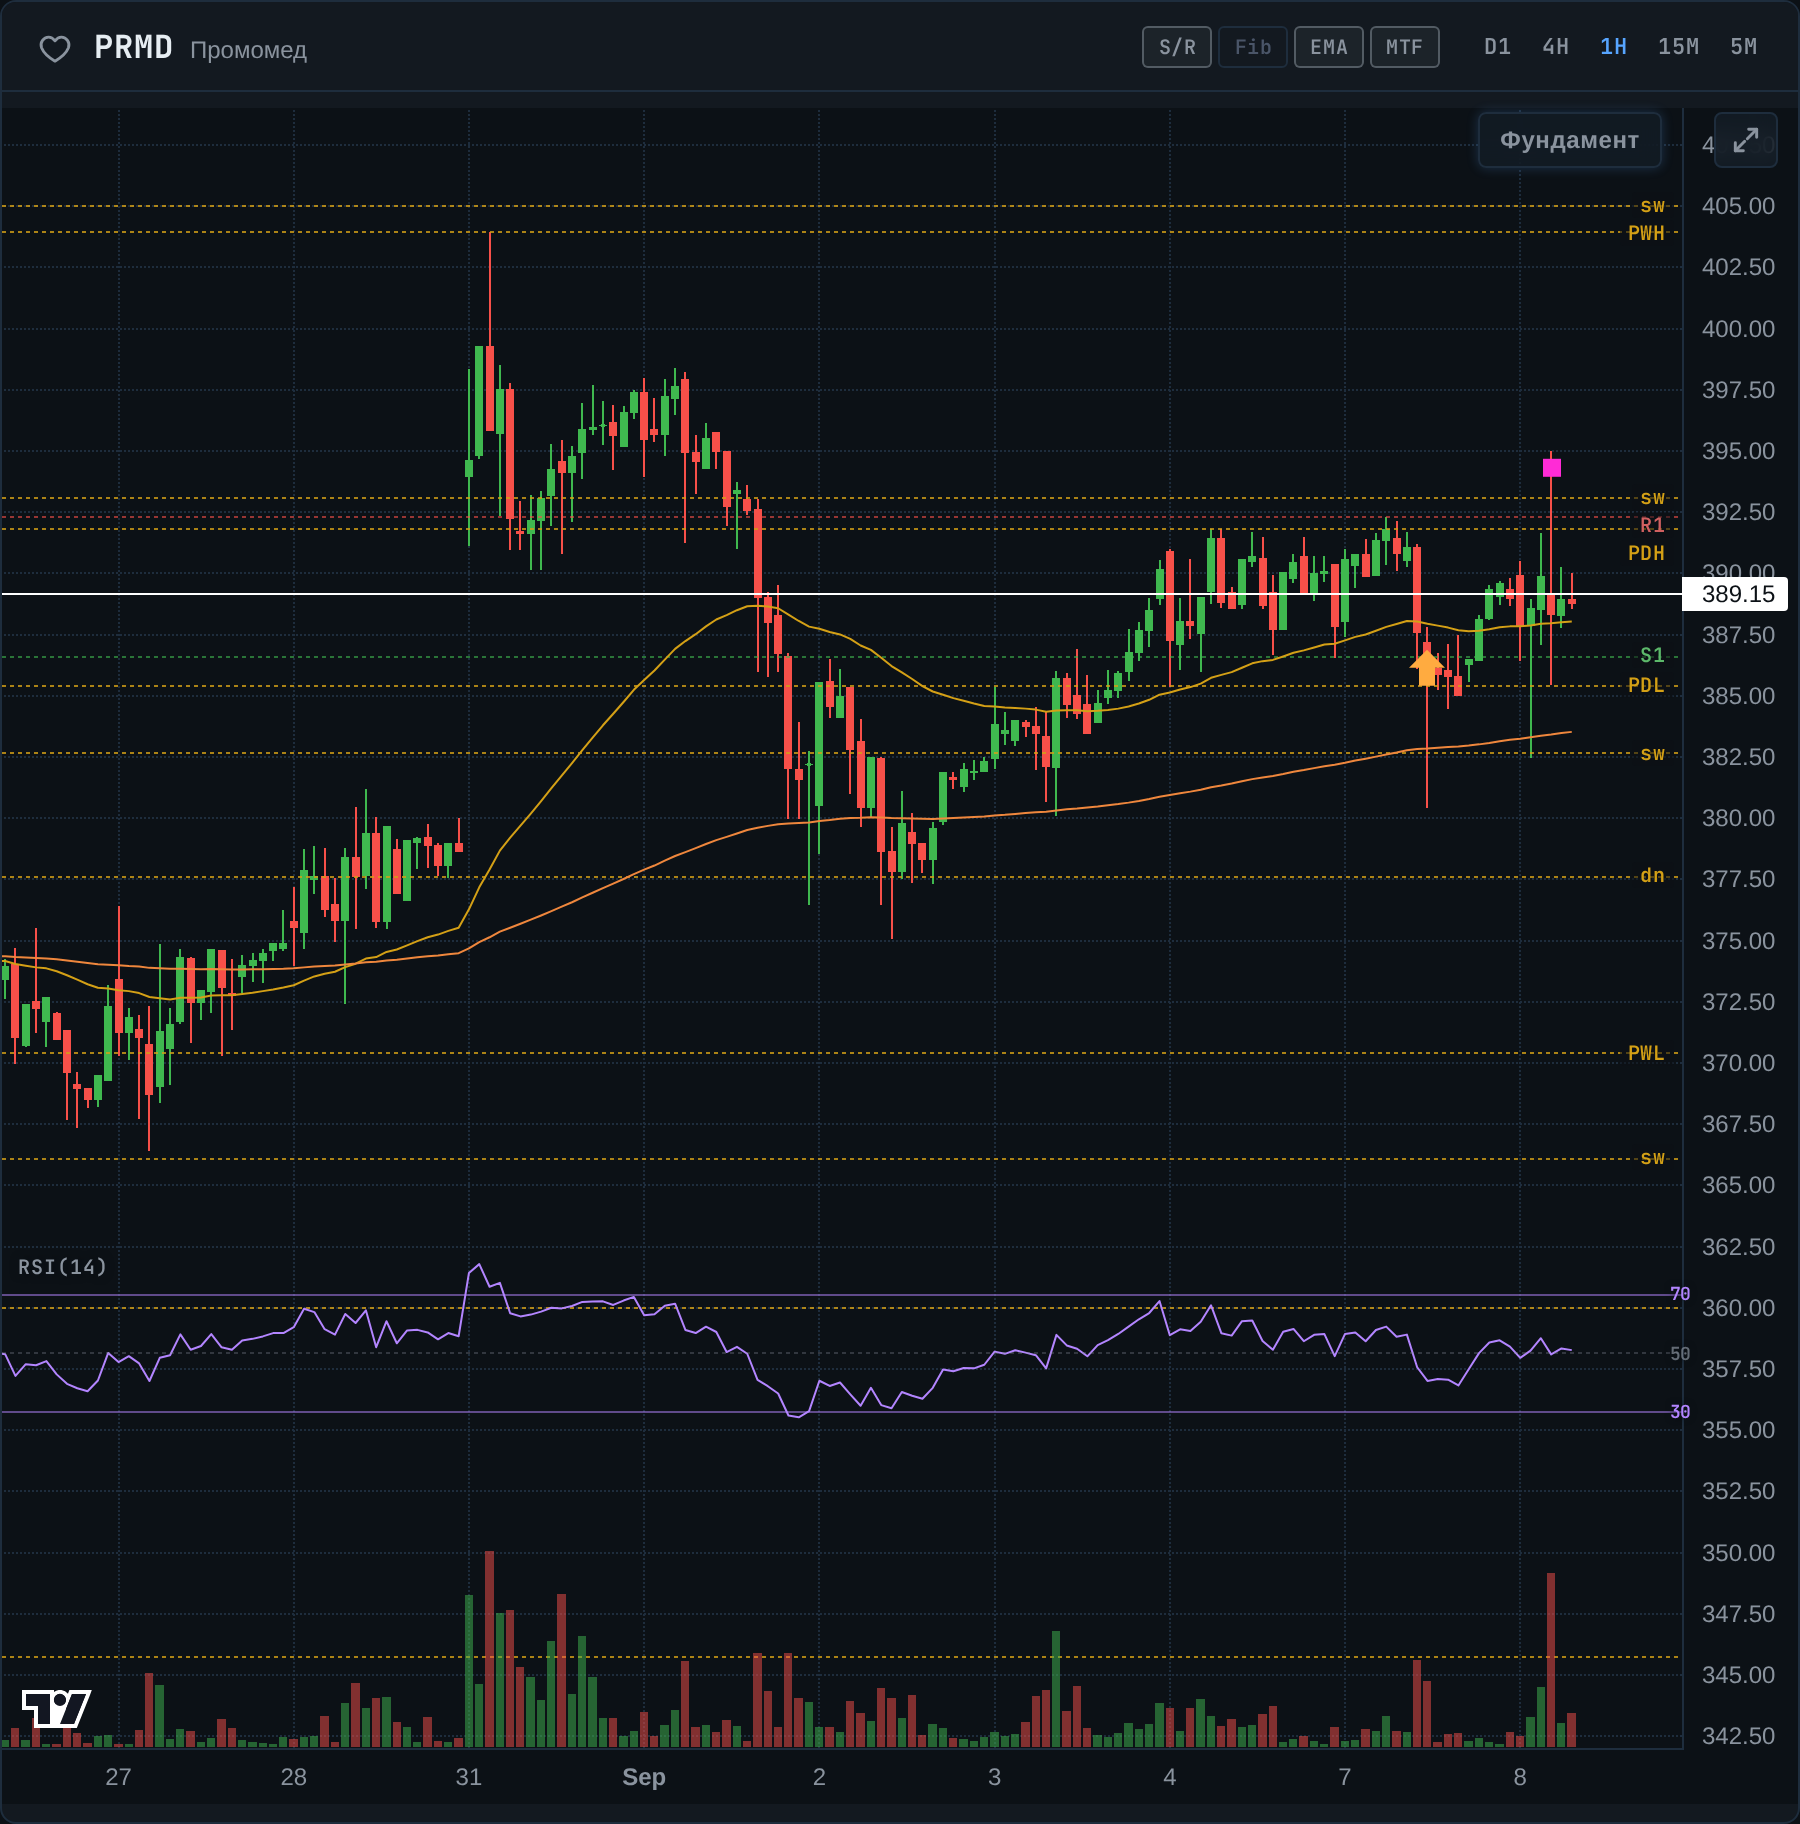Click the orange up-arrow signal marker
This screenshot has height=1824, width=1800.
coord(1426,666)
